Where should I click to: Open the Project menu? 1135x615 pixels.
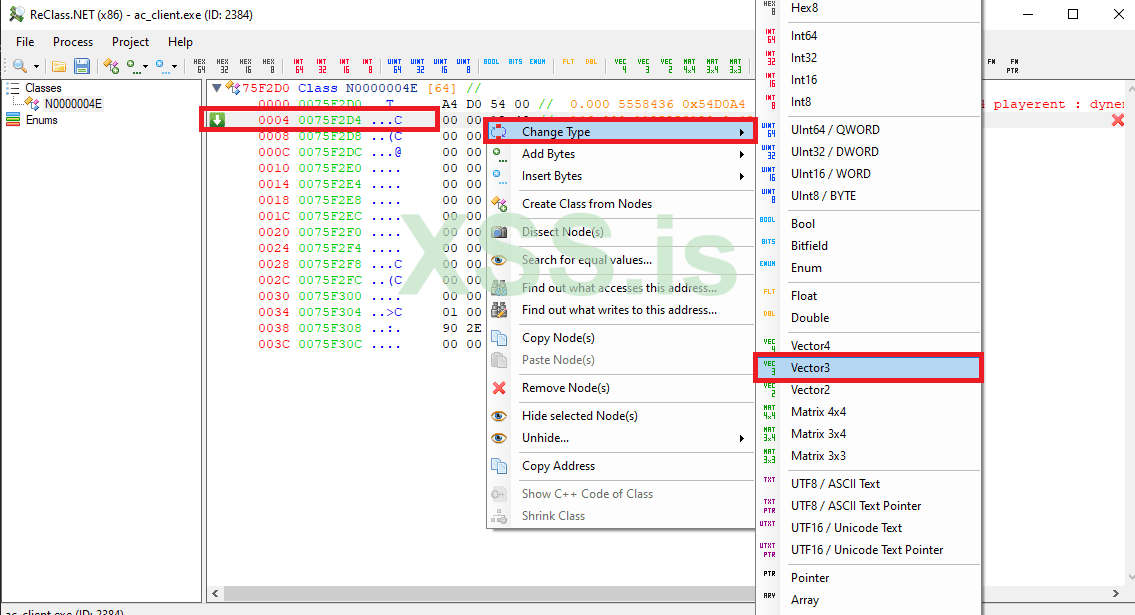click(130, 42)
